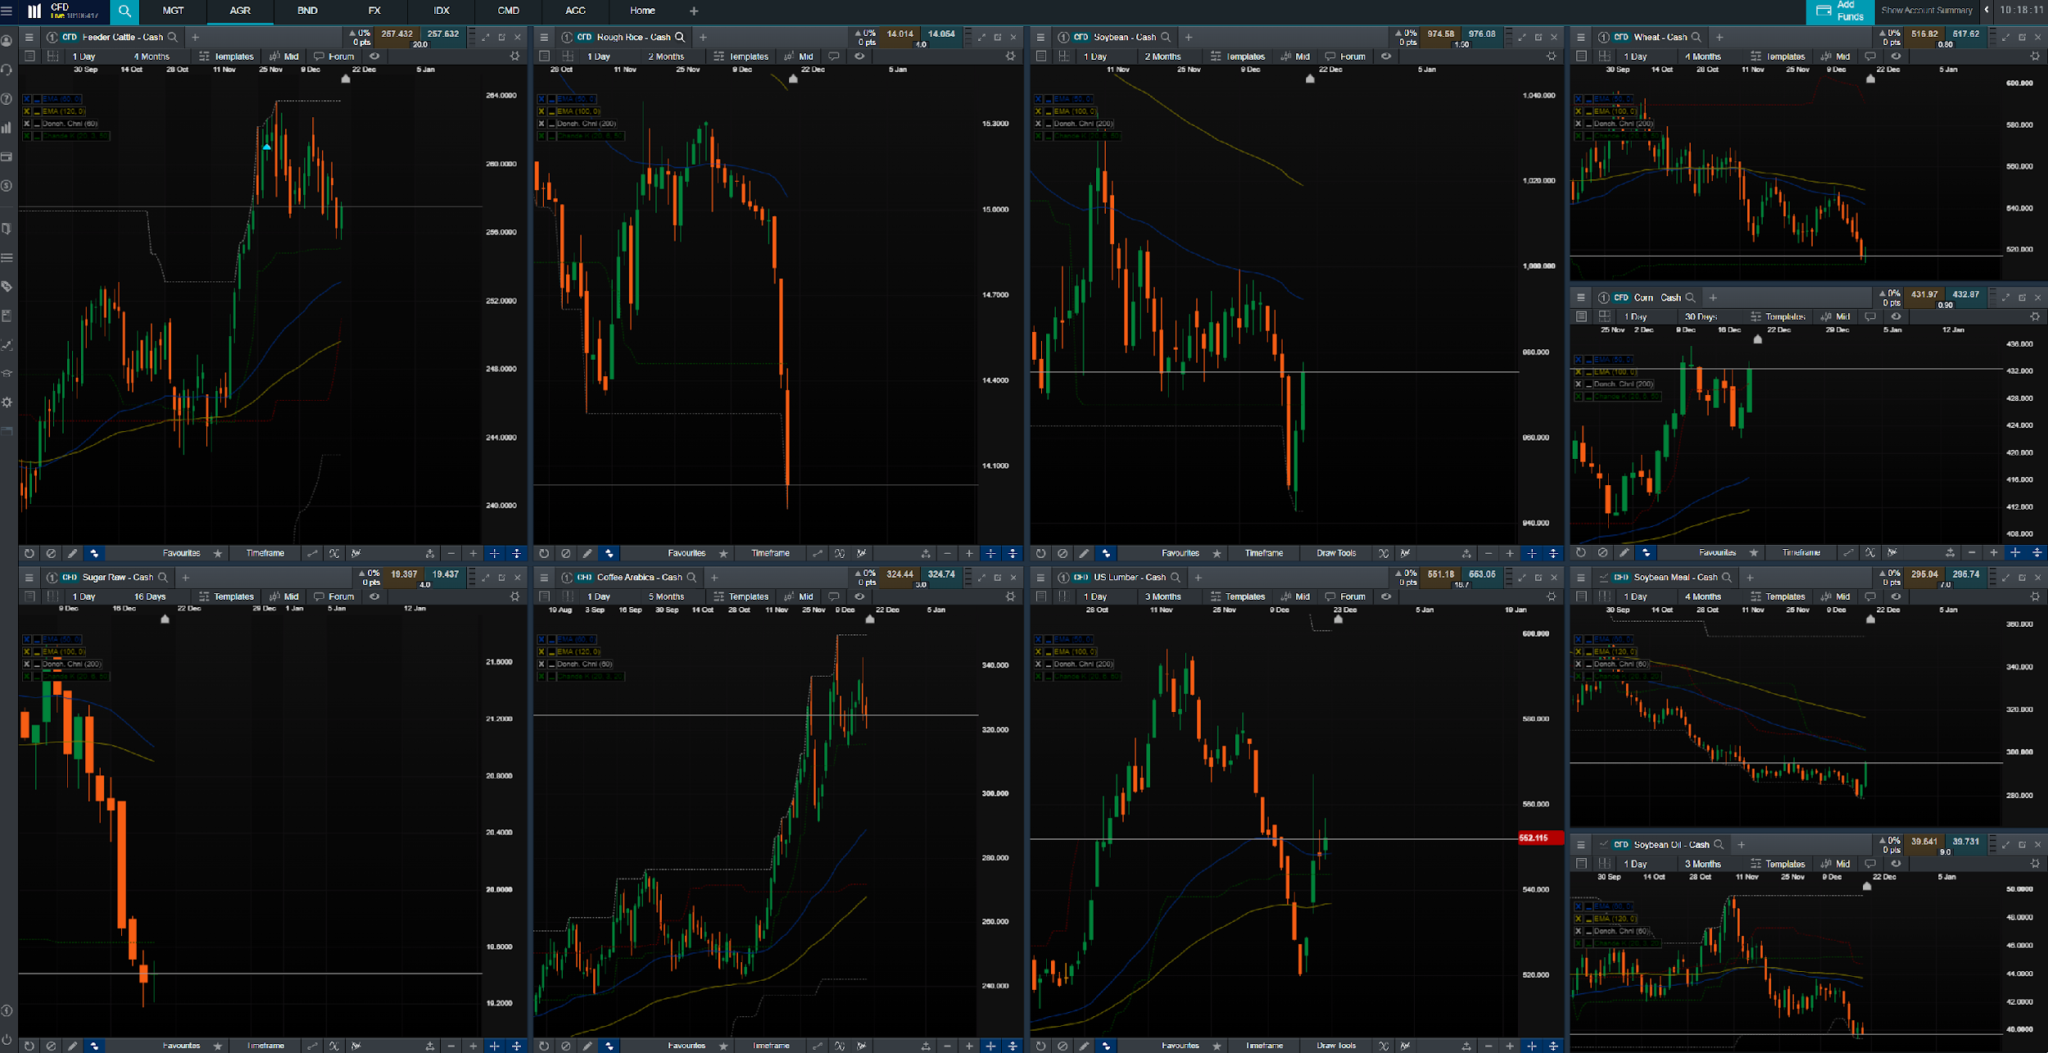Open the settings gear in the left sidebar
This screenshot has height=1053, width=2048.
7,402
